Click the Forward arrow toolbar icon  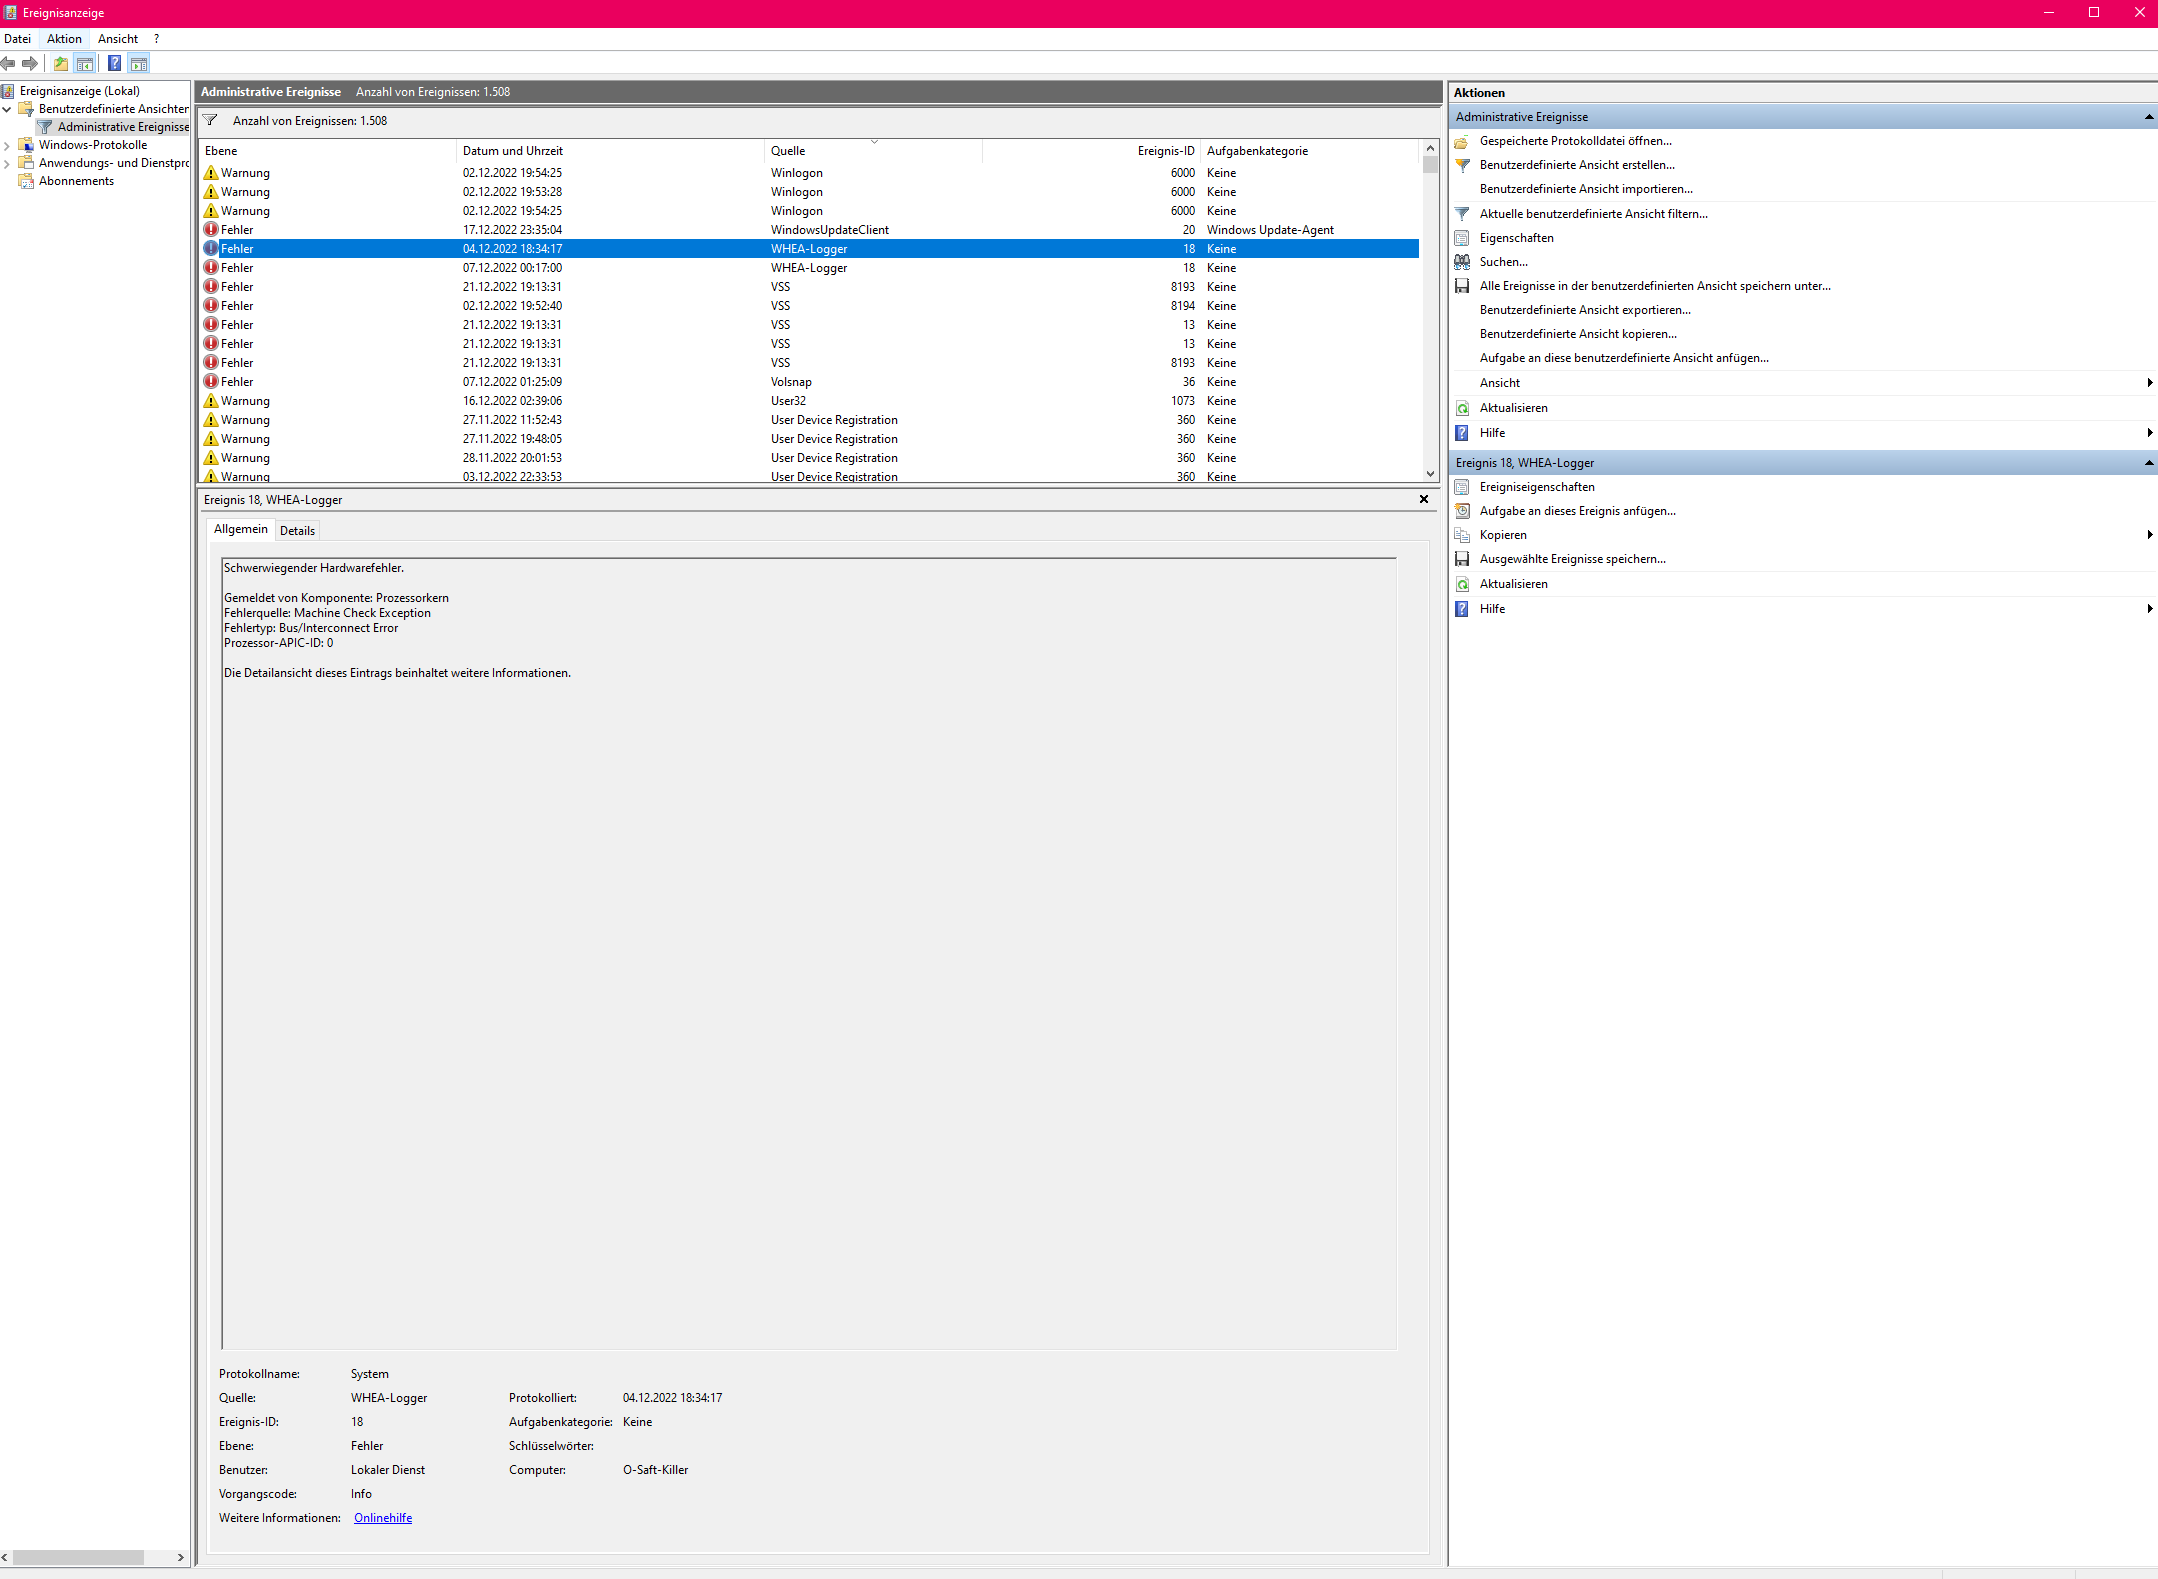pos(30,64)
